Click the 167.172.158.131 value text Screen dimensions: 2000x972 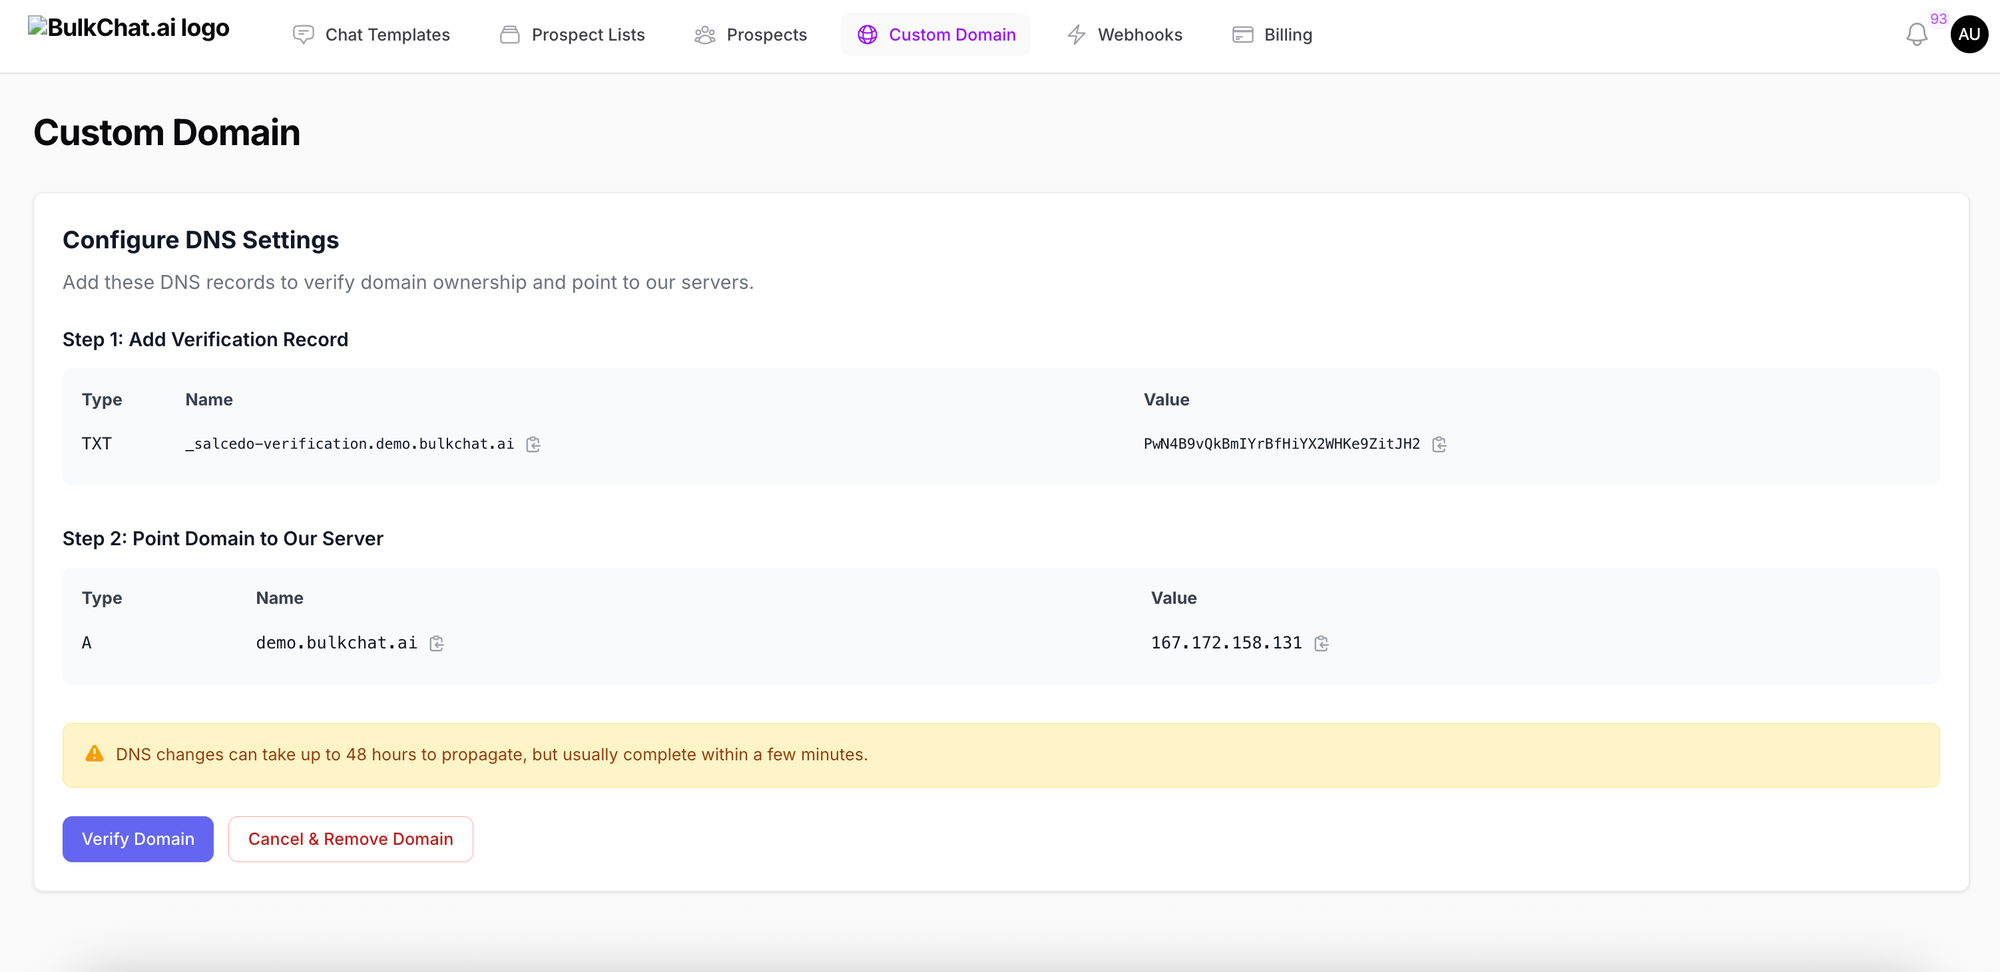(x=1226, y=643)
